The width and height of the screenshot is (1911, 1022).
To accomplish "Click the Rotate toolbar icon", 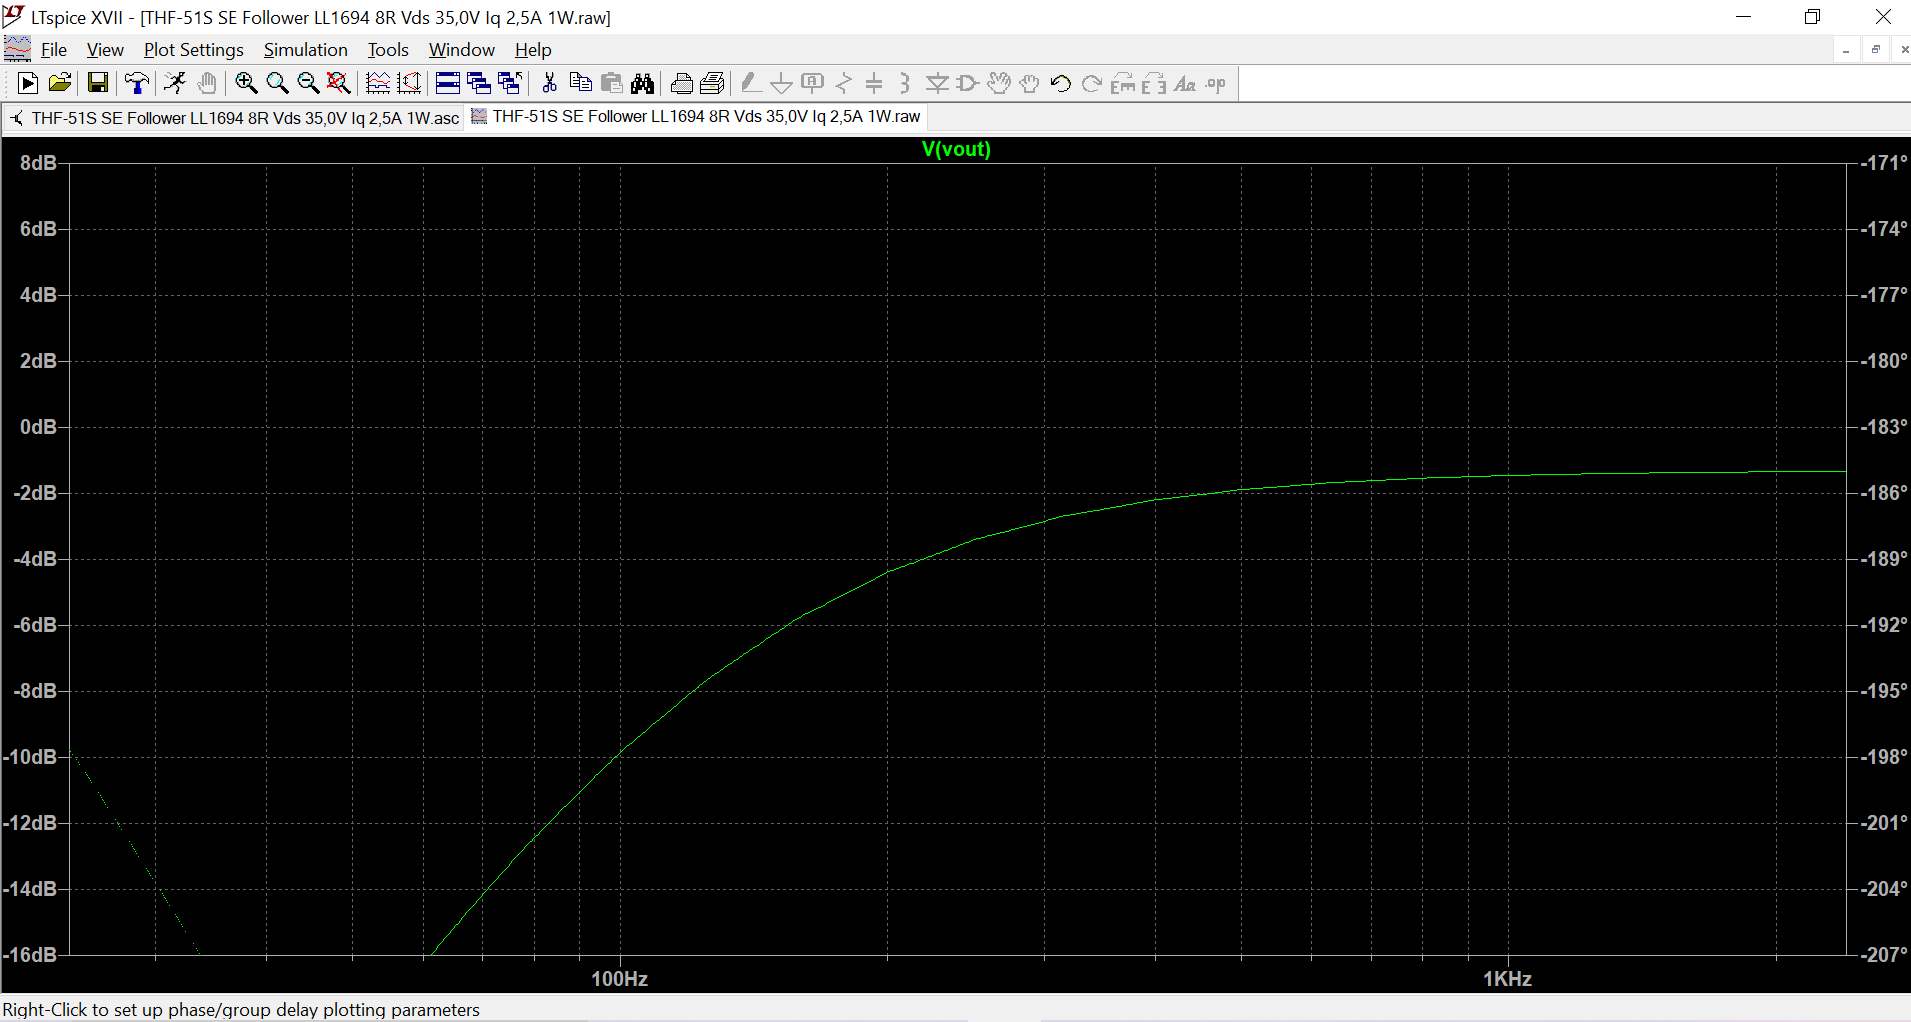I will click(1123, 84).
